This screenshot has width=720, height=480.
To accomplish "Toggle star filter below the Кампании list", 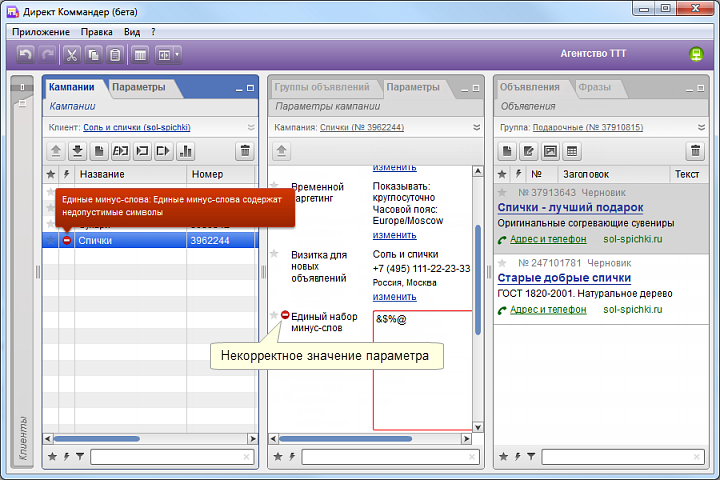I will point(52,456).
